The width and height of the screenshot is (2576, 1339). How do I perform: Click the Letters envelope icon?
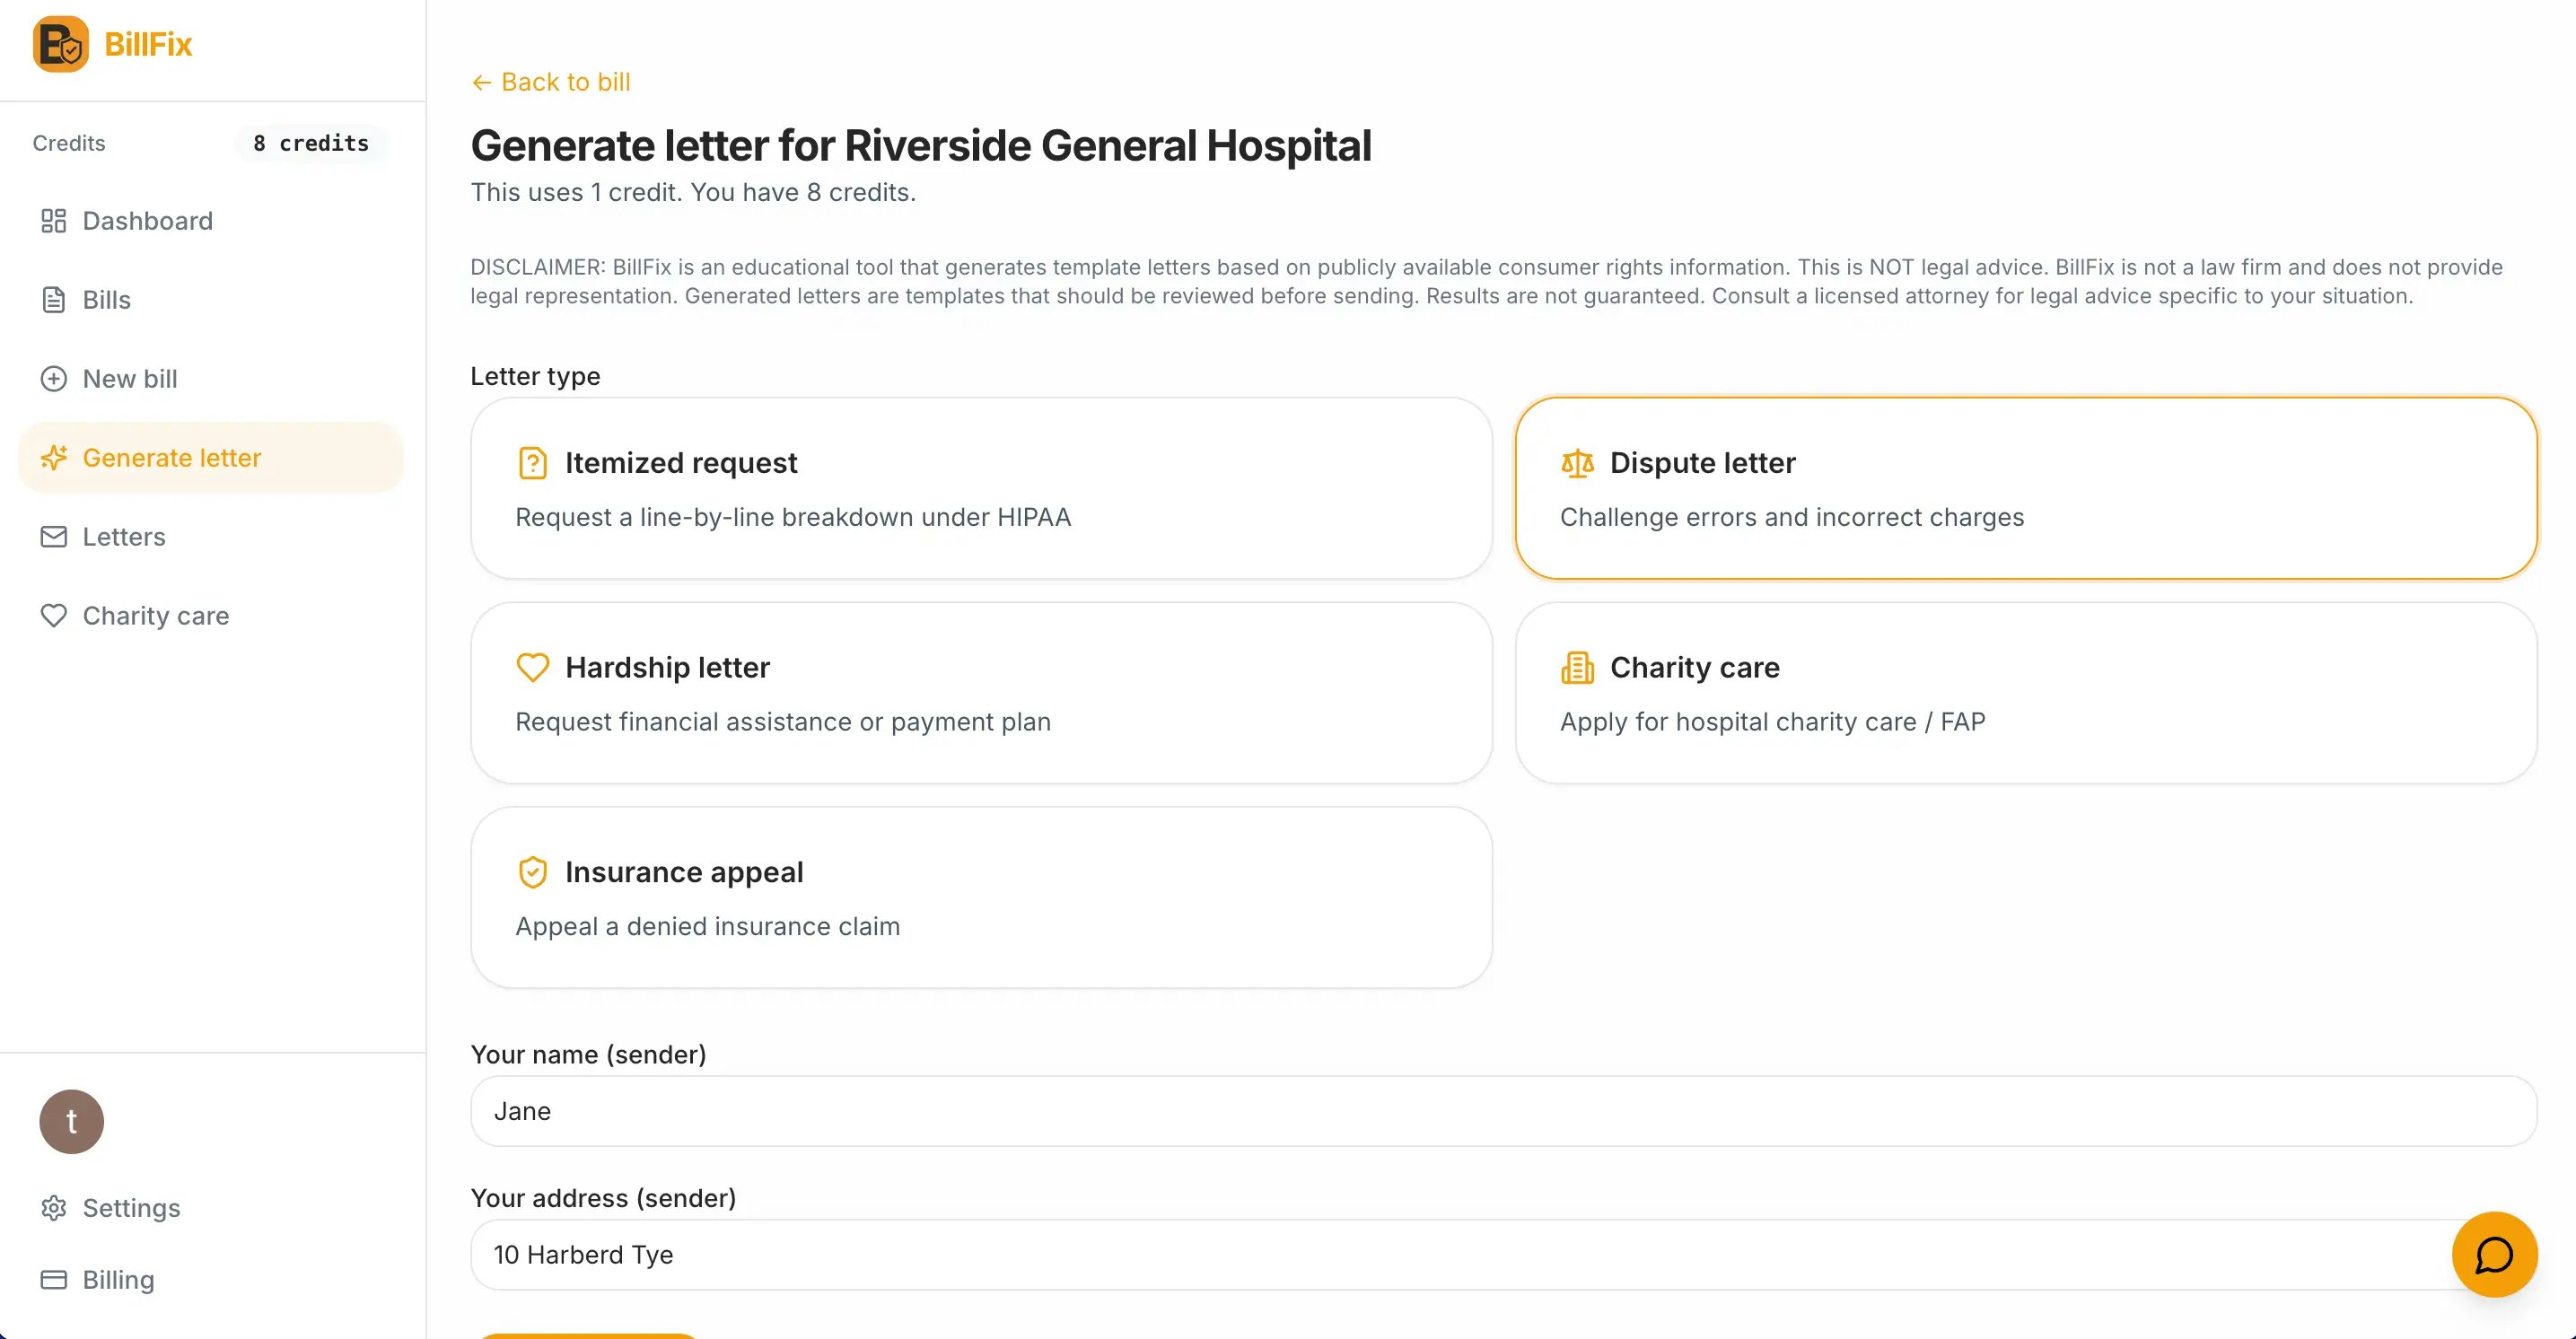(x=53, y=537)
